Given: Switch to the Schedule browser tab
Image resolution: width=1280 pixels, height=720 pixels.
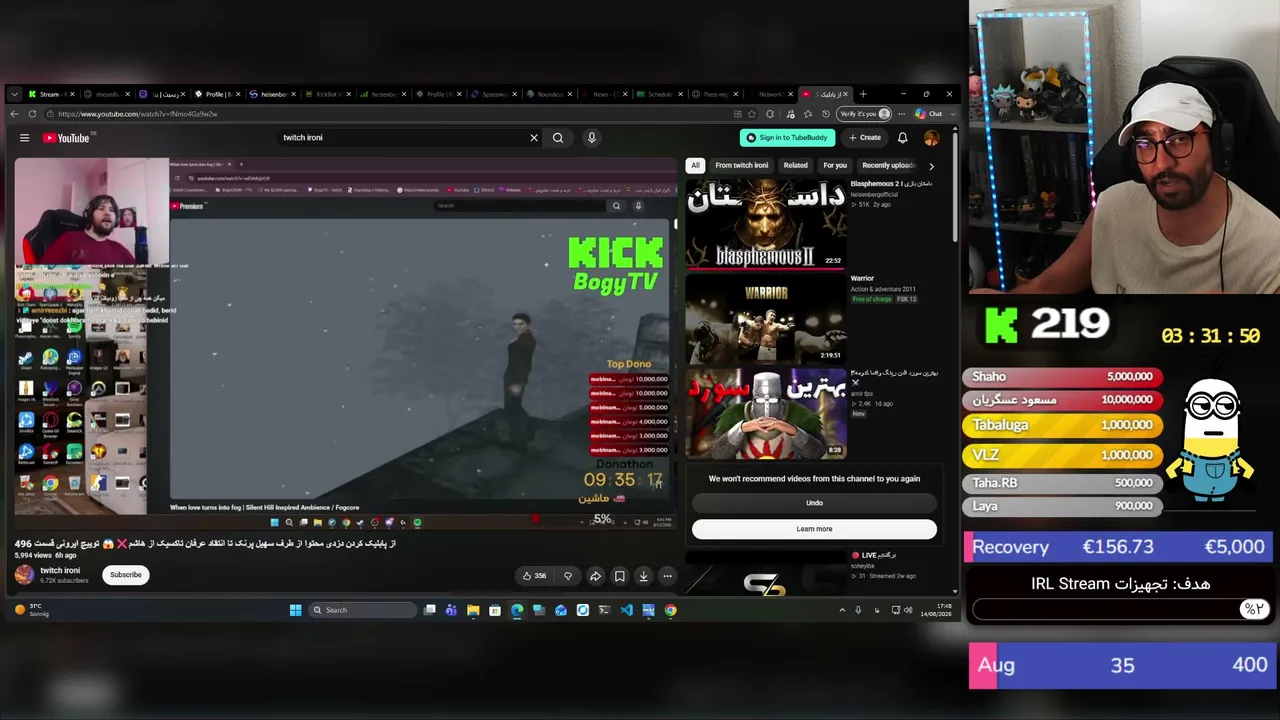Looking at the screenshot, I should pyautogui.click(x=659, y=94).
